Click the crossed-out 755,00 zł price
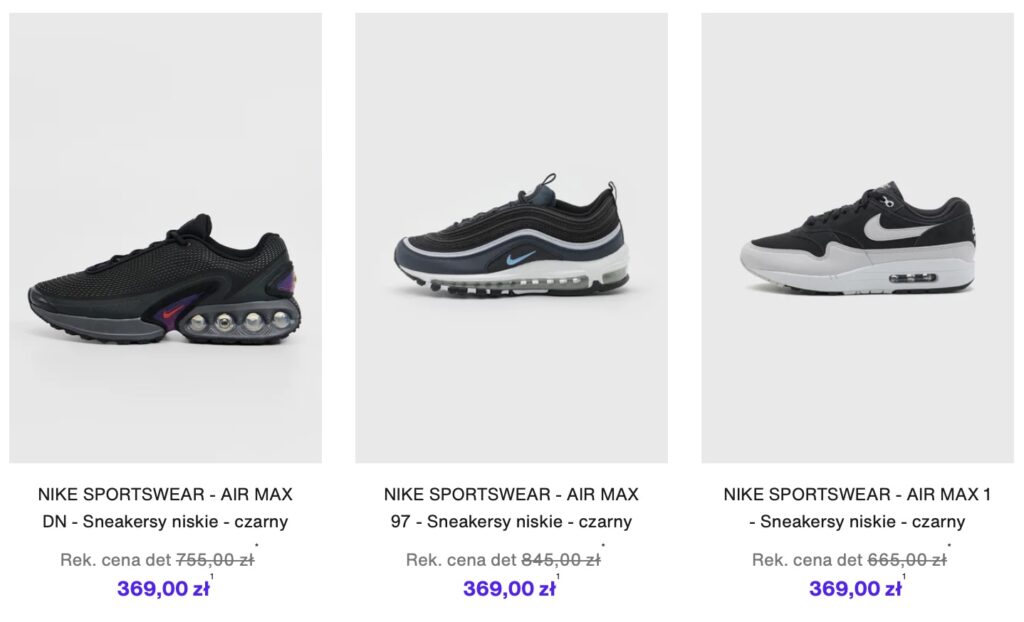 click(x=215, y=560)
